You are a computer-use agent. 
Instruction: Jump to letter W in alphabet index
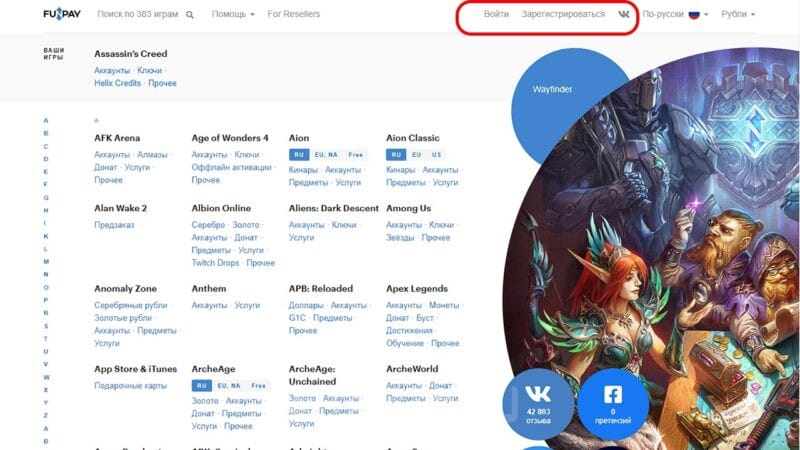coord(46,378)
